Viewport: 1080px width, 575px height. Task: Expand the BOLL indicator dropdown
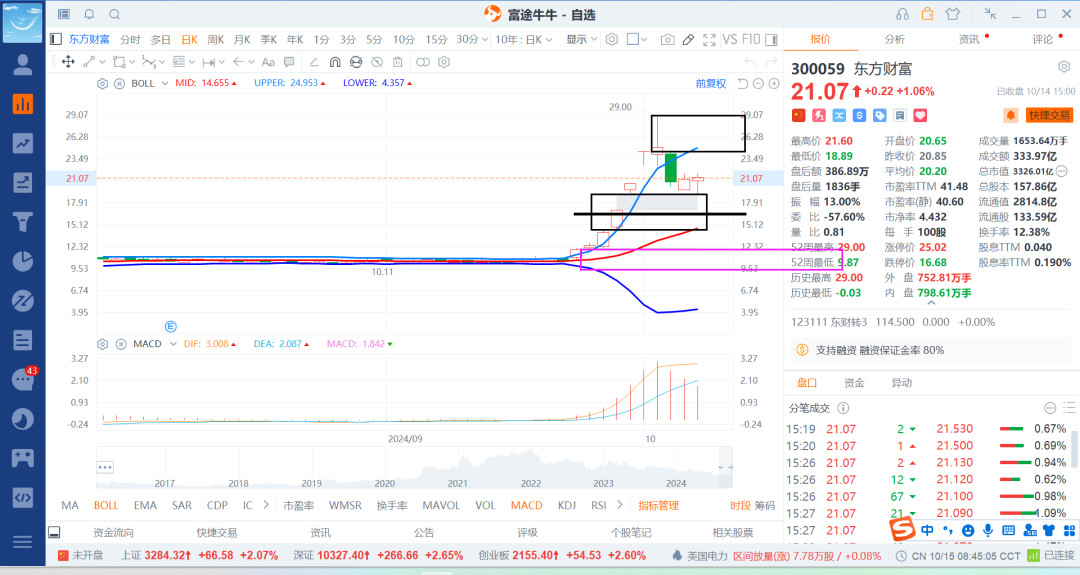pos(165,83)
